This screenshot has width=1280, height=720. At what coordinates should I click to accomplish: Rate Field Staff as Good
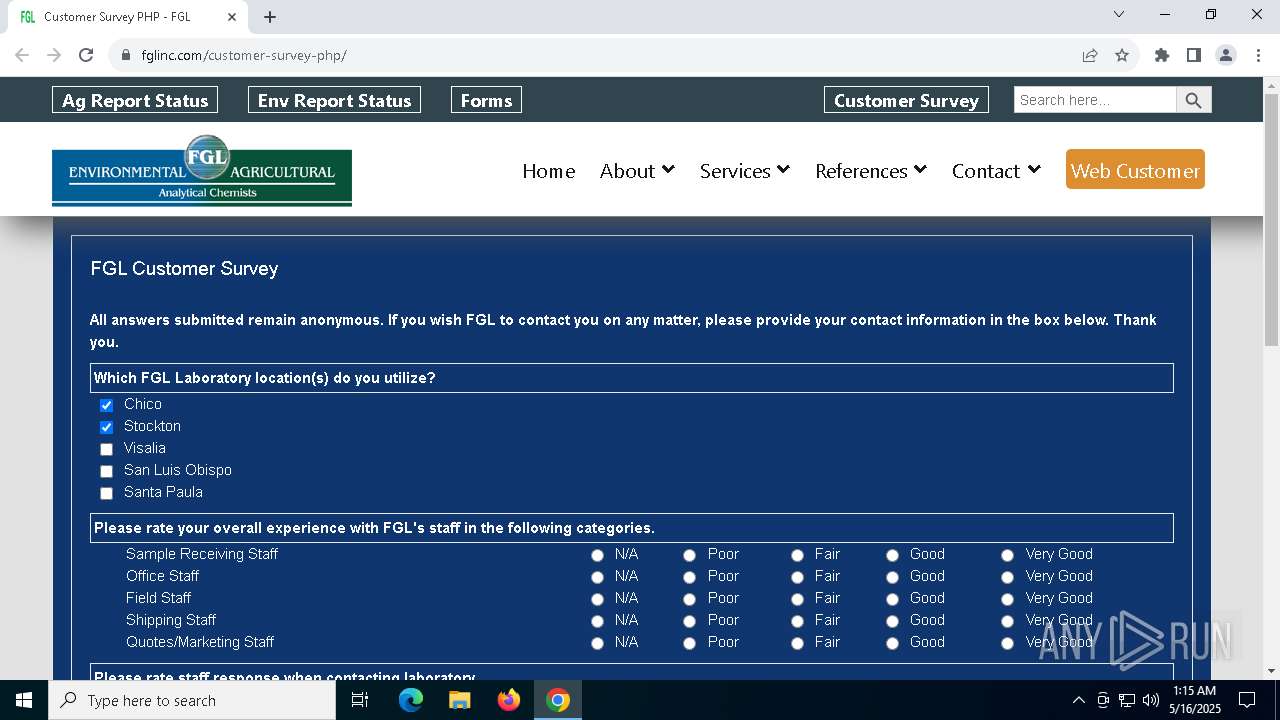[892, 599]
